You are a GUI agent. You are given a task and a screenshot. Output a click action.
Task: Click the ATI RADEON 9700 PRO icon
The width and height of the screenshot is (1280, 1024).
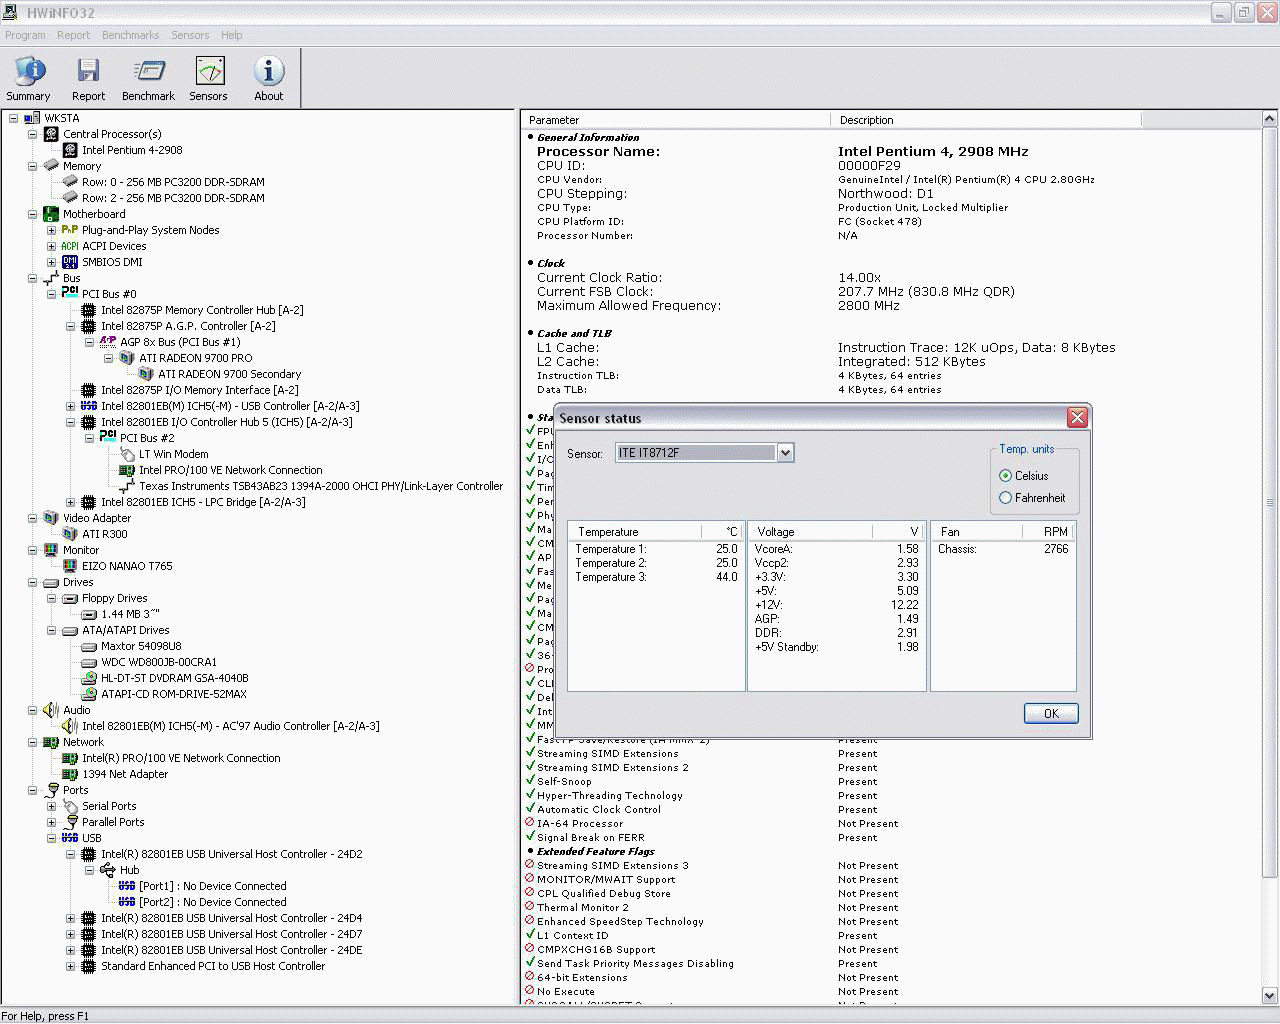127,358
